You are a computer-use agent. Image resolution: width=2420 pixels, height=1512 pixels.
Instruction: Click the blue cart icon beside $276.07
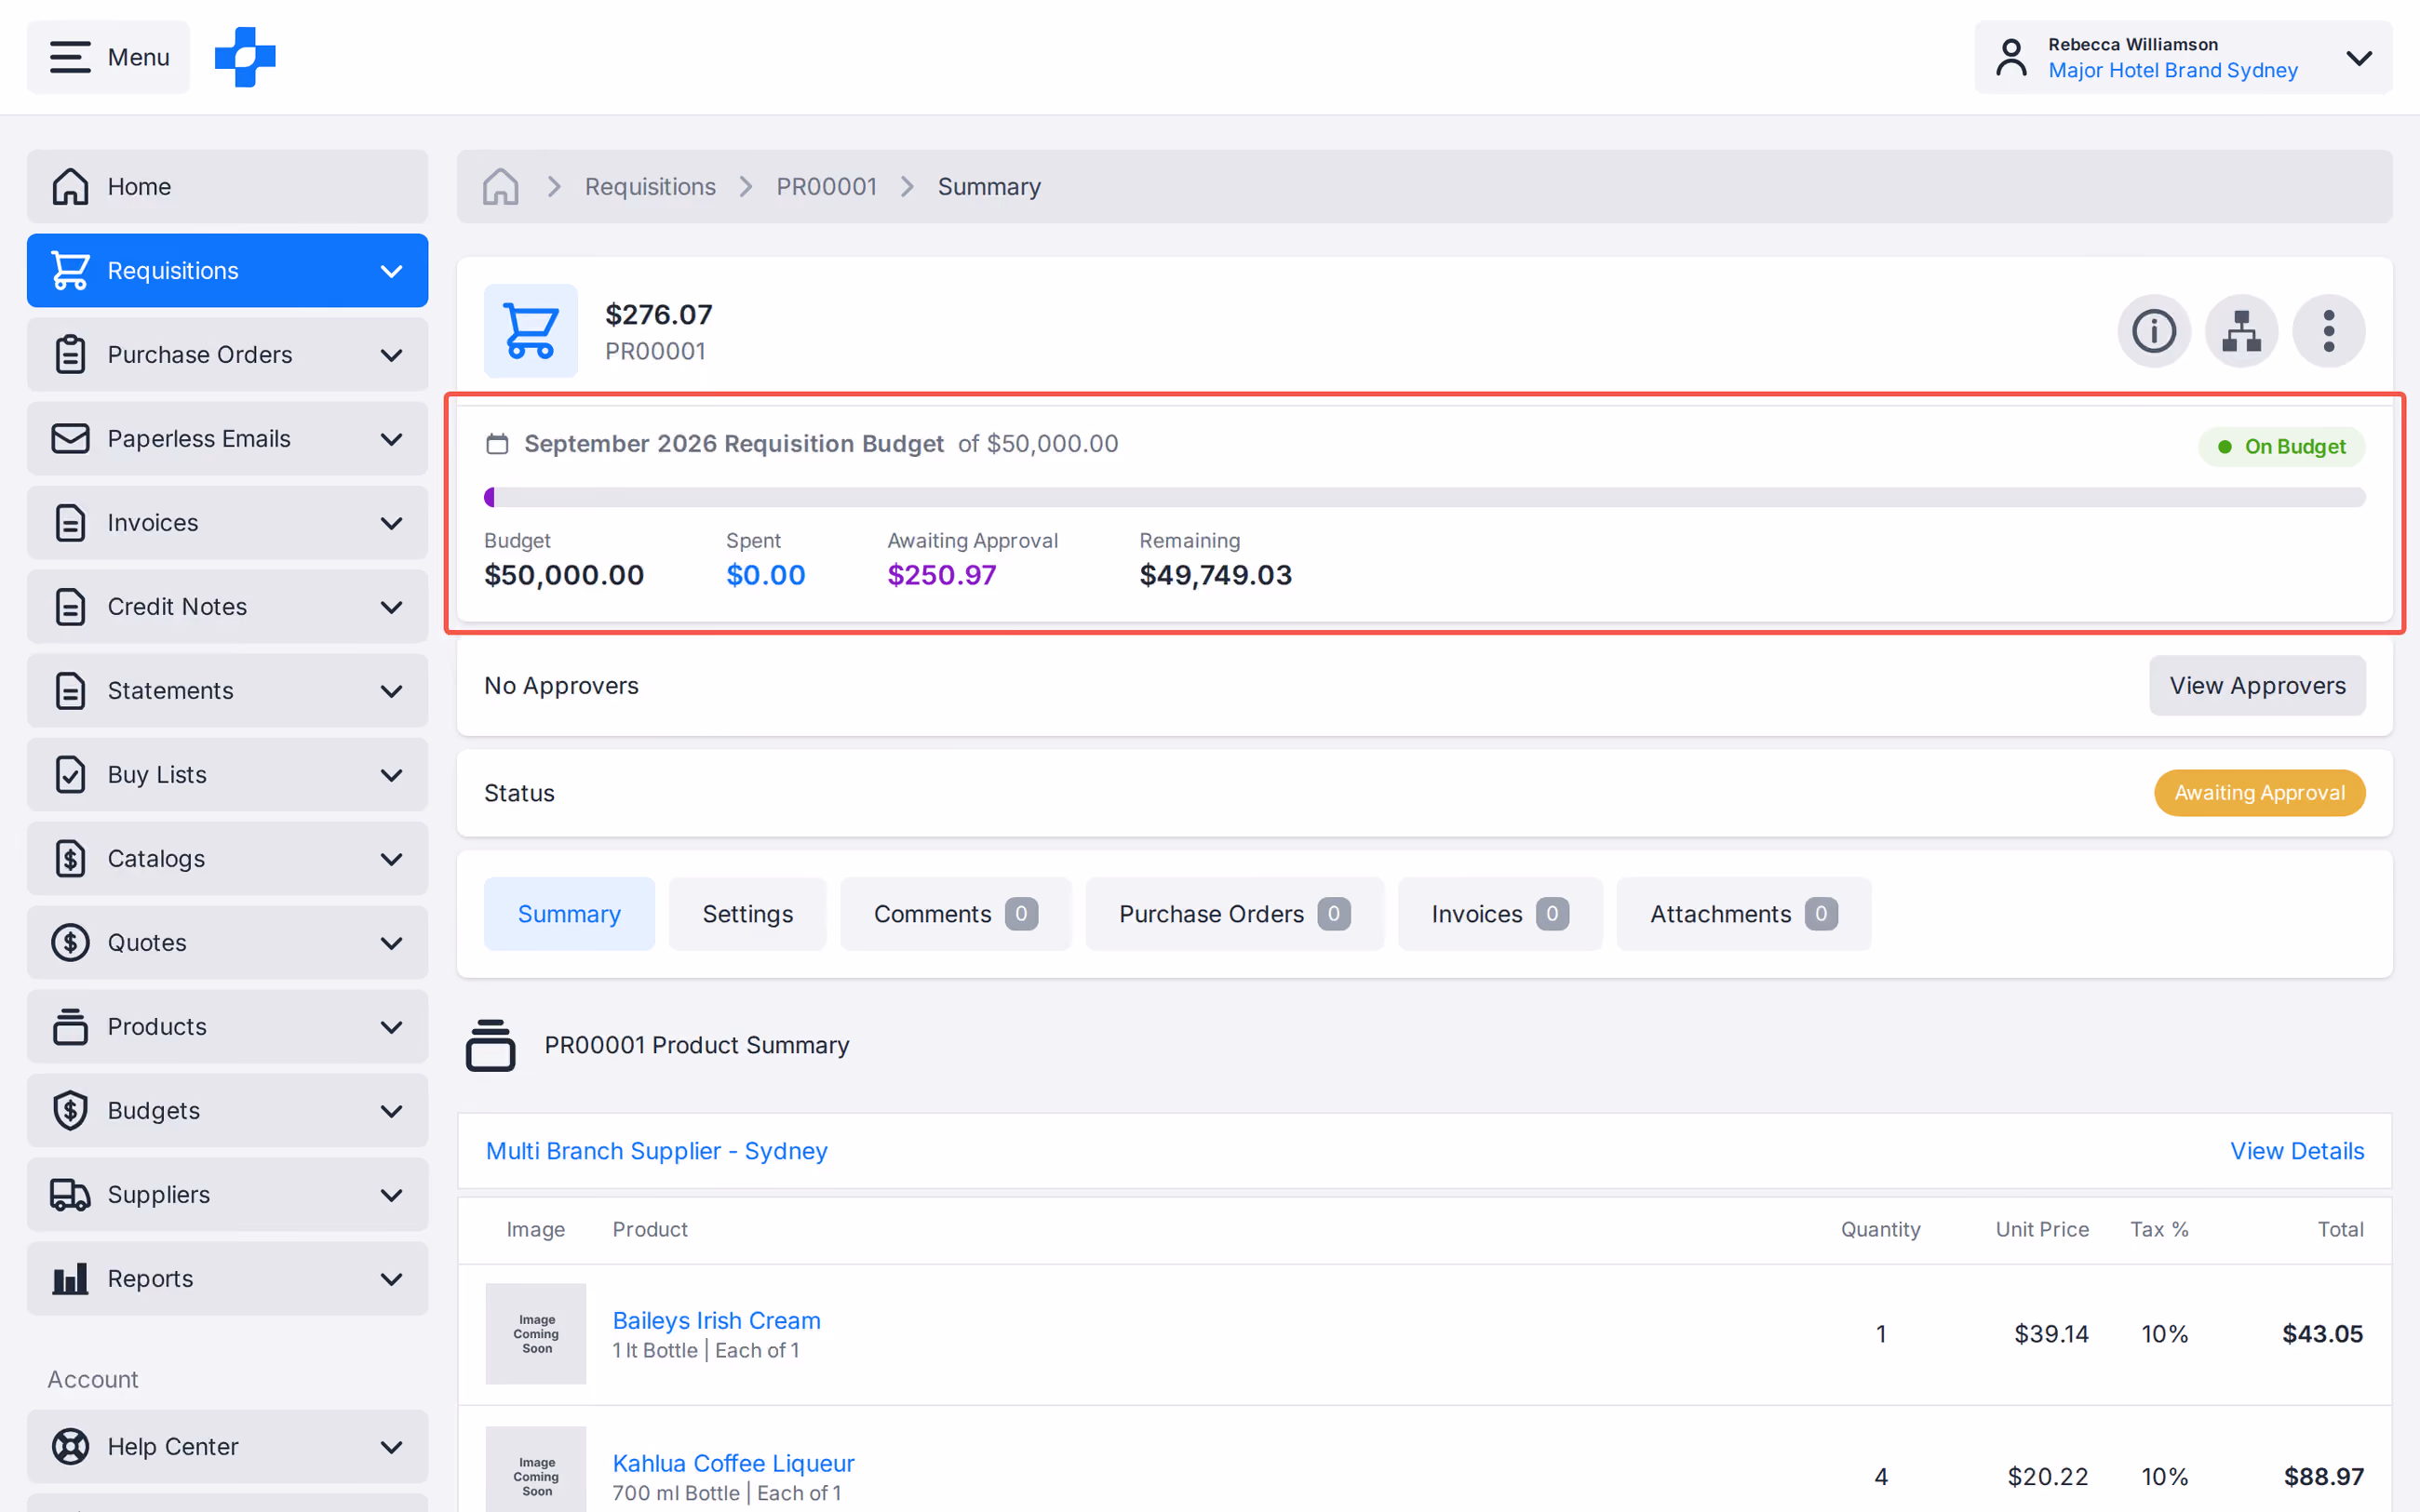(531, 330)
